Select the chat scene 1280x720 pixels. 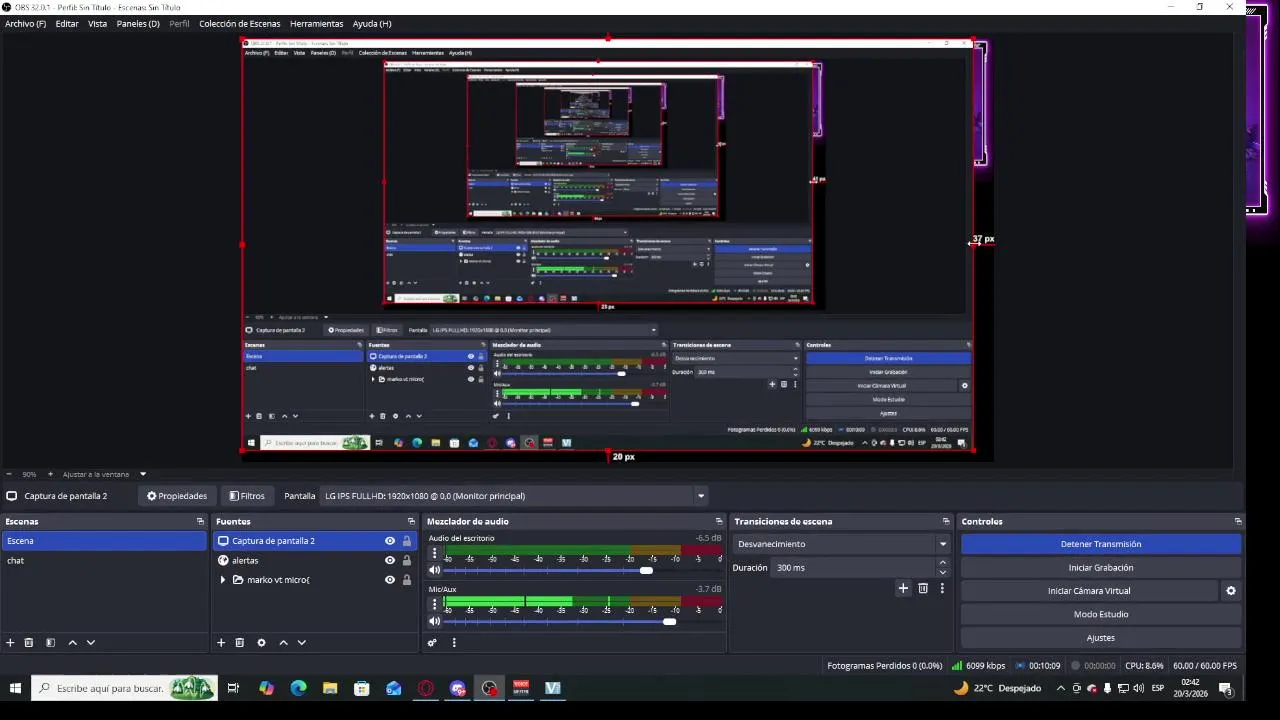point(104,560)
